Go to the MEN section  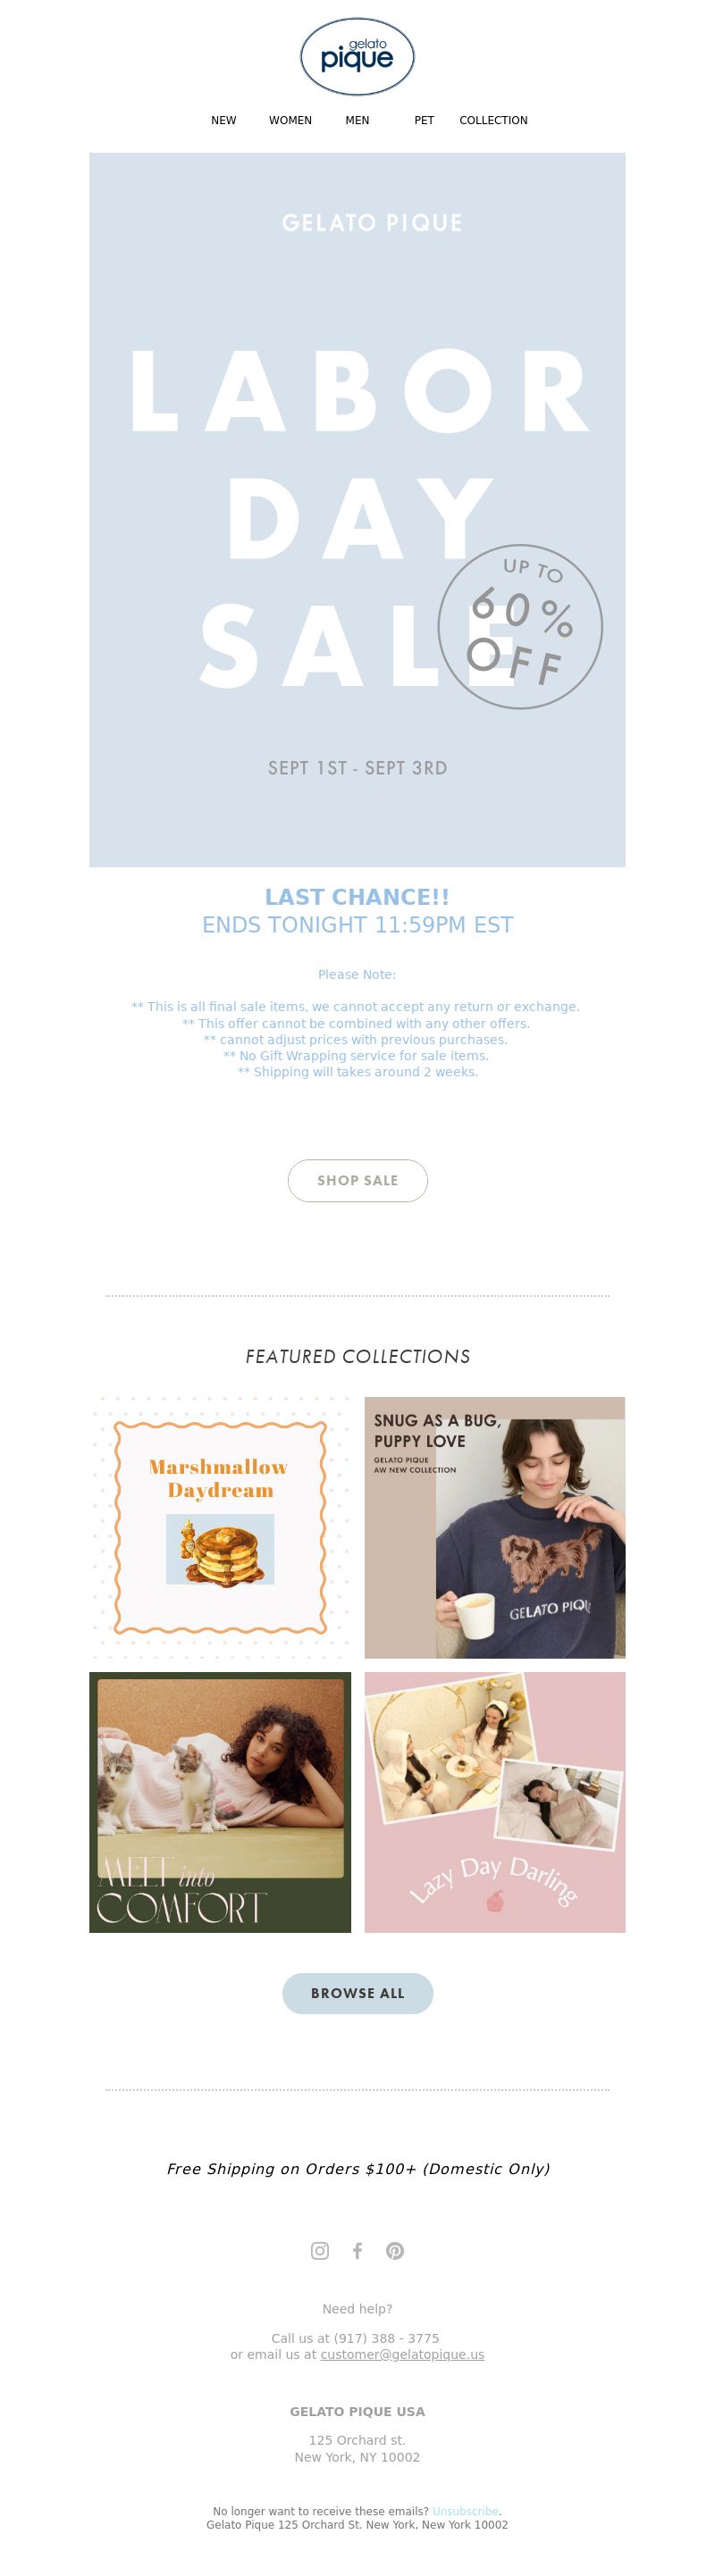[x=357, y=120]
